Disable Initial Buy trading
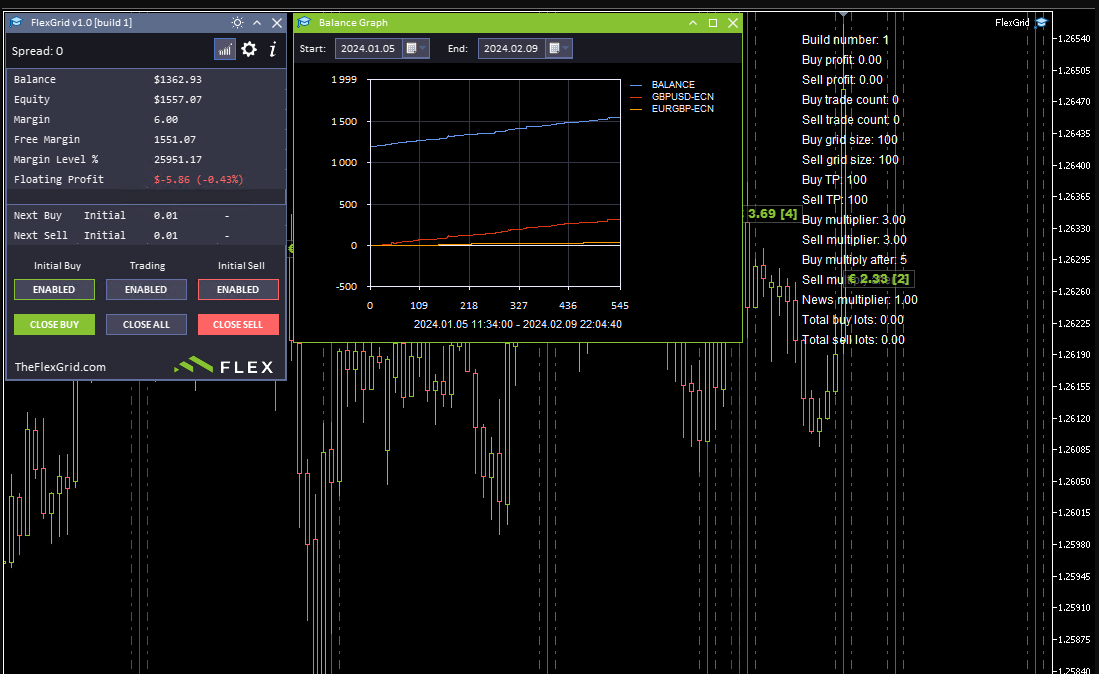 [54, 289]
